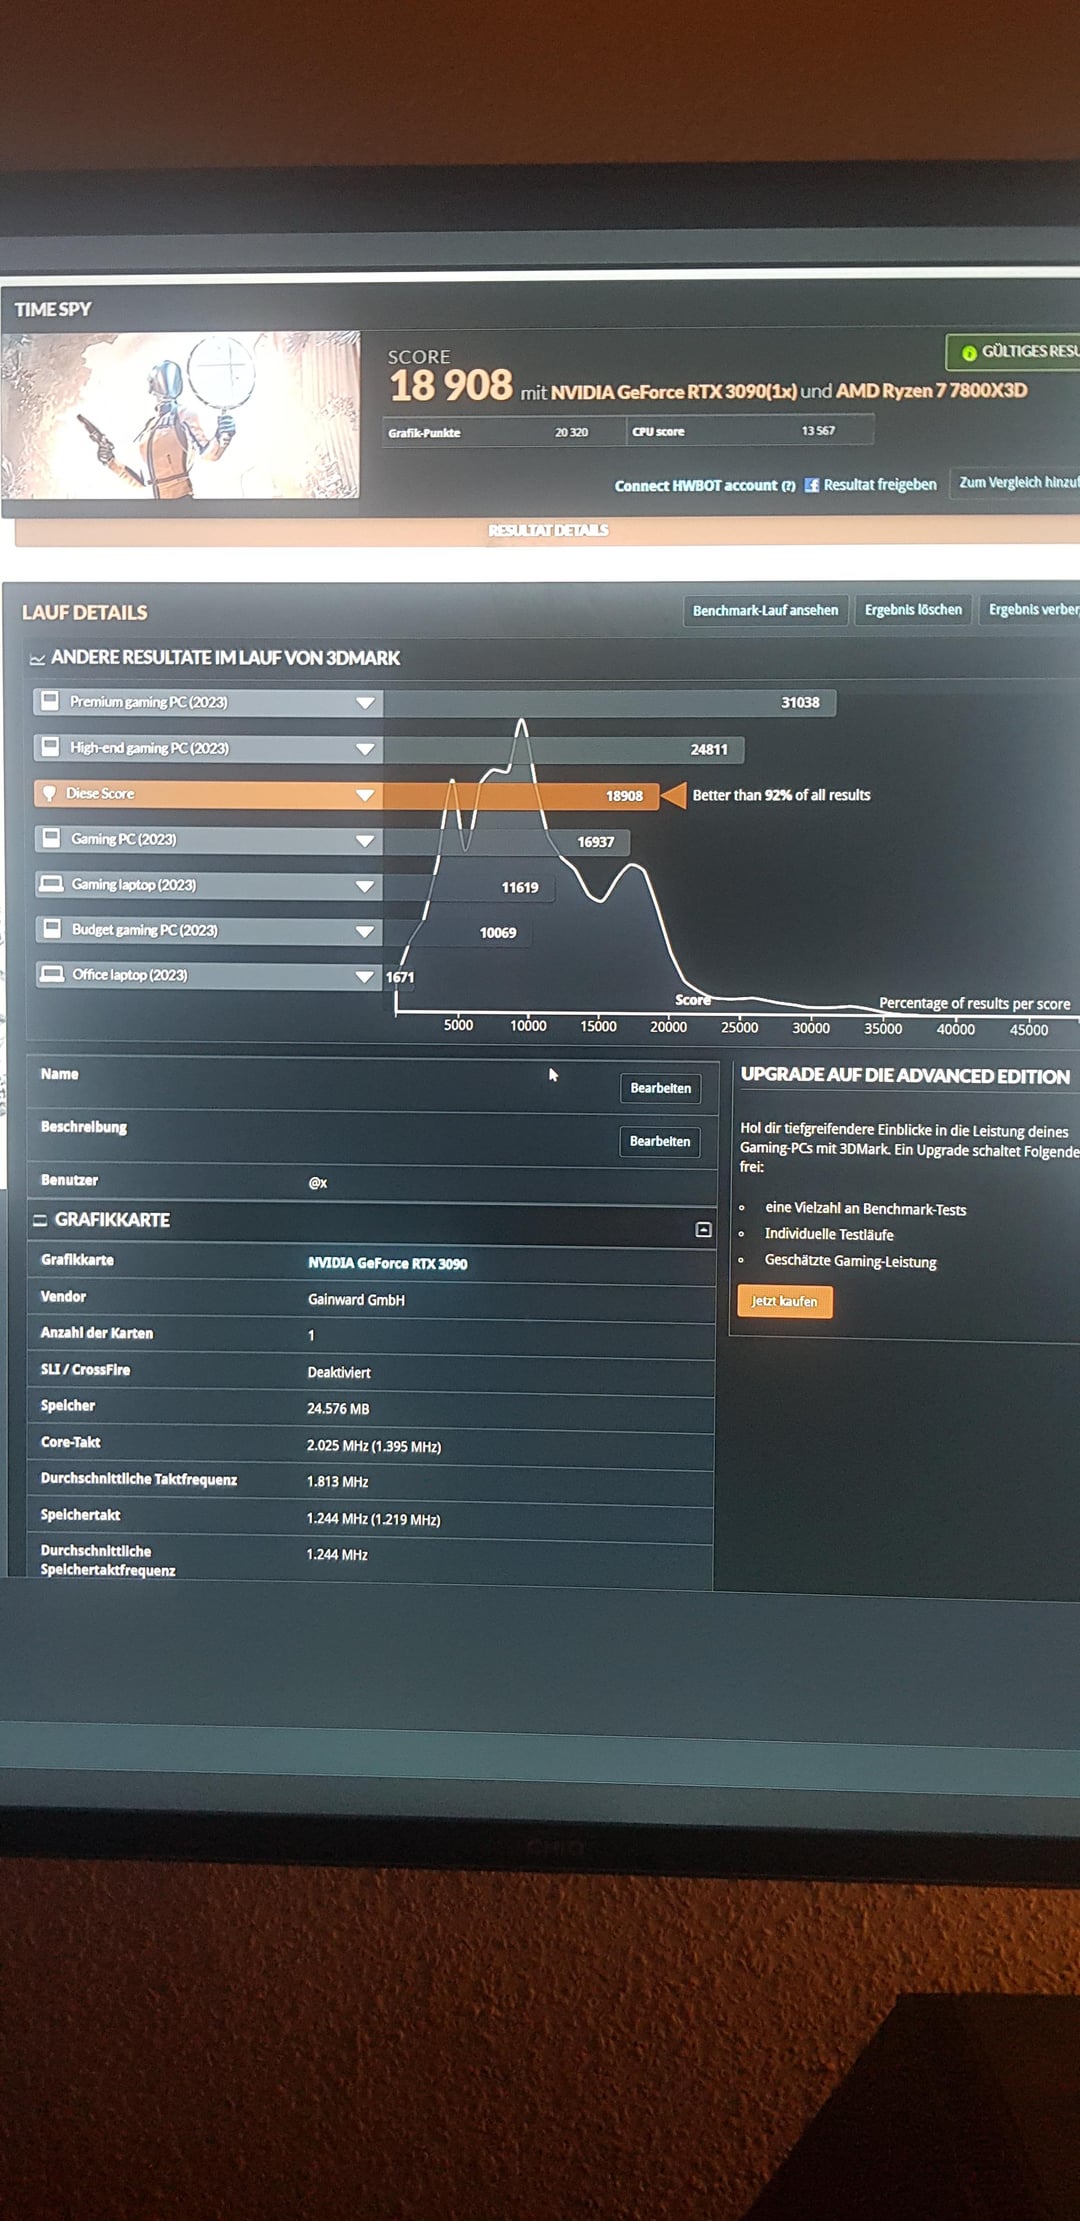Click the 1671 score value
The image size is (1080, 2221).
400,977
